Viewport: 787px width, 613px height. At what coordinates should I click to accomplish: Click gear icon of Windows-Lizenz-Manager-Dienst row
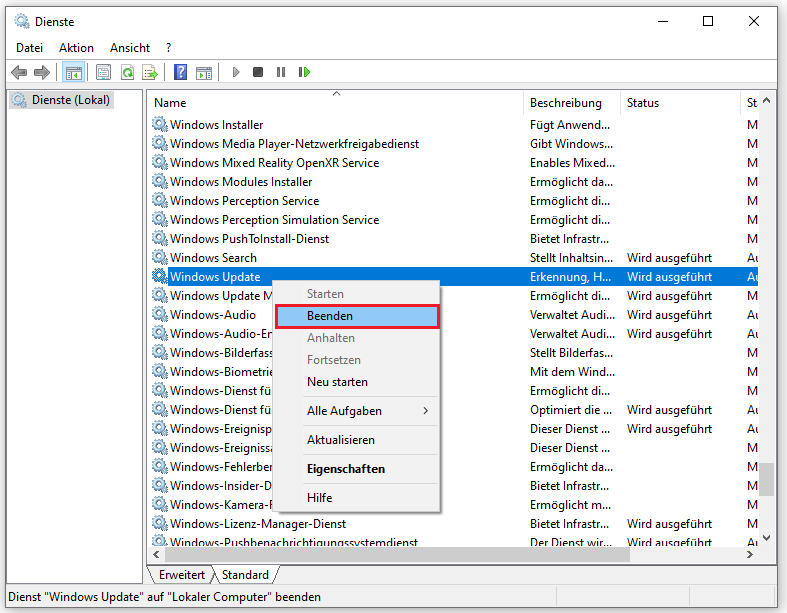point(160,523)
